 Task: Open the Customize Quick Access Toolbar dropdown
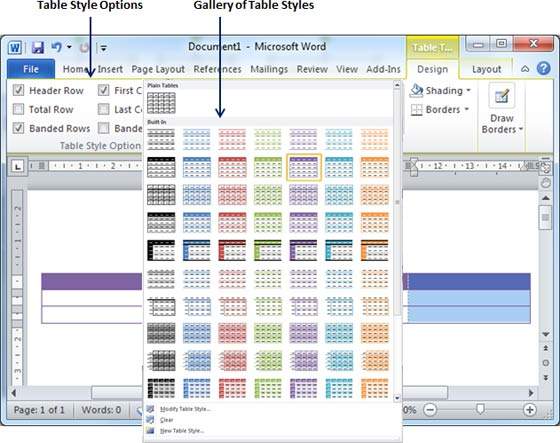point(104,48)
